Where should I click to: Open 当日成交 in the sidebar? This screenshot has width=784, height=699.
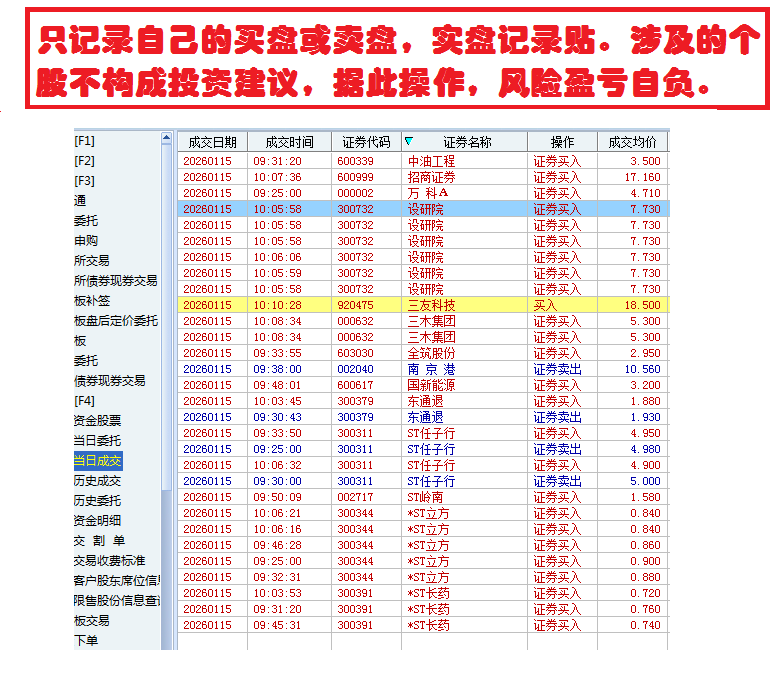[98, 461]
